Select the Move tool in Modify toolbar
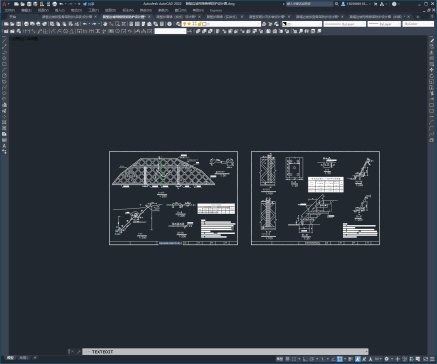The image size is (437, 364). pyautogui.click(x=432, y=70)
